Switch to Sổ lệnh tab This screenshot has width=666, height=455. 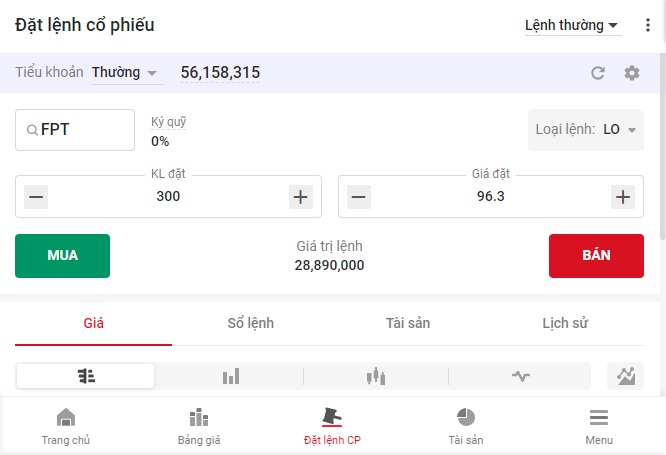pyautogui.click(x=250, y=323)
